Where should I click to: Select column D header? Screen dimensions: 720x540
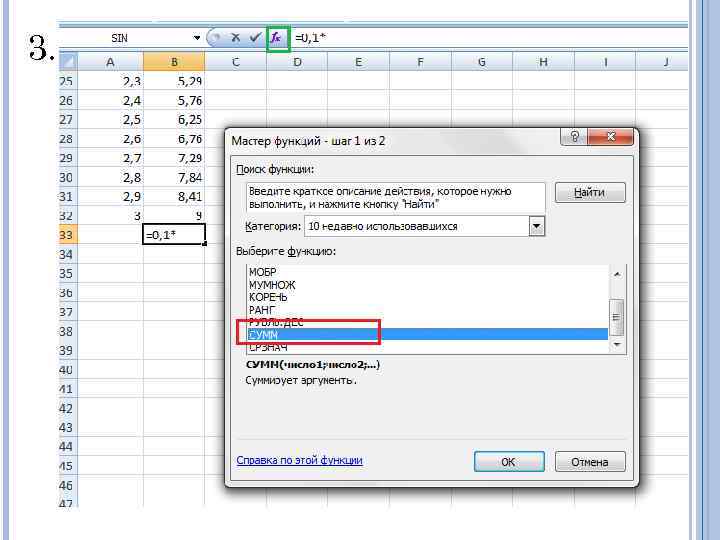[x=297, y=62]
